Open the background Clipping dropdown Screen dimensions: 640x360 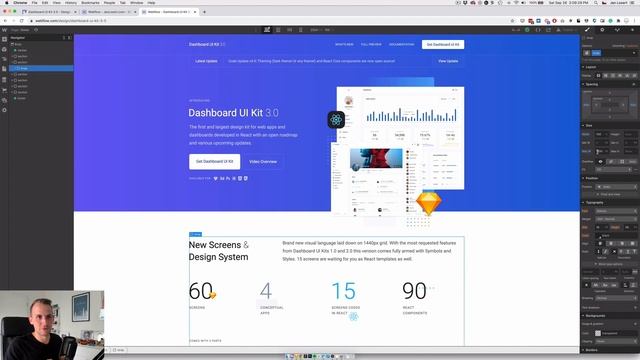(x=616, y=341)
